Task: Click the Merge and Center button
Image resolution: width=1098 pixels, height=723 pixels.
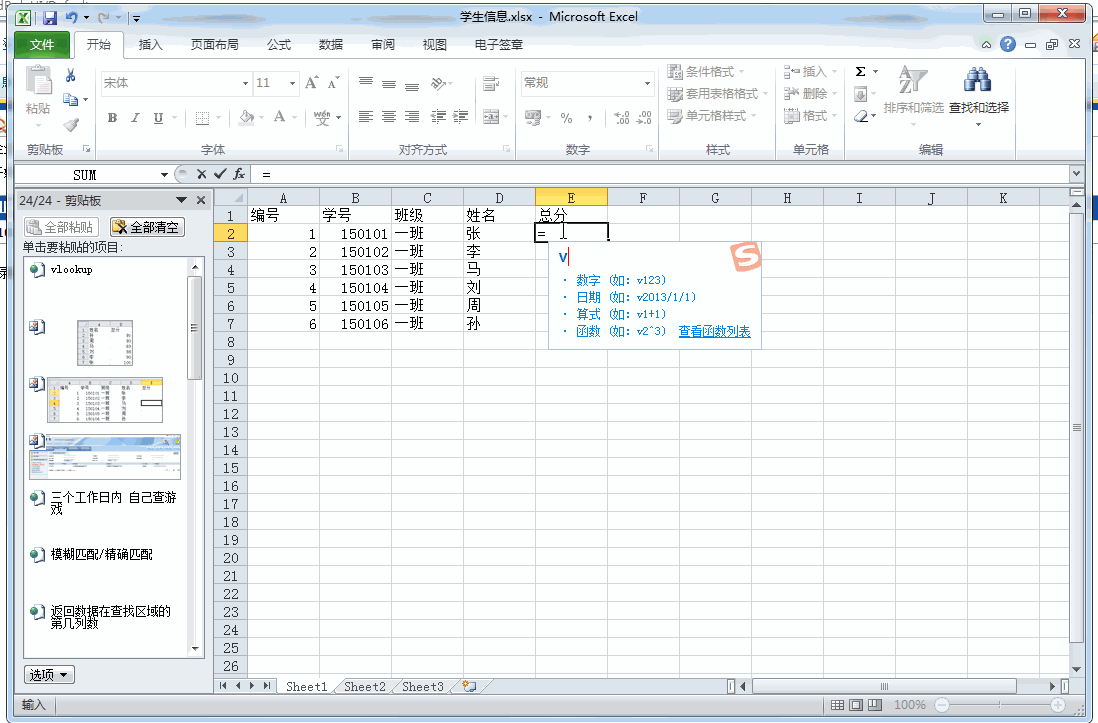Action: click(x=492, y=117)
